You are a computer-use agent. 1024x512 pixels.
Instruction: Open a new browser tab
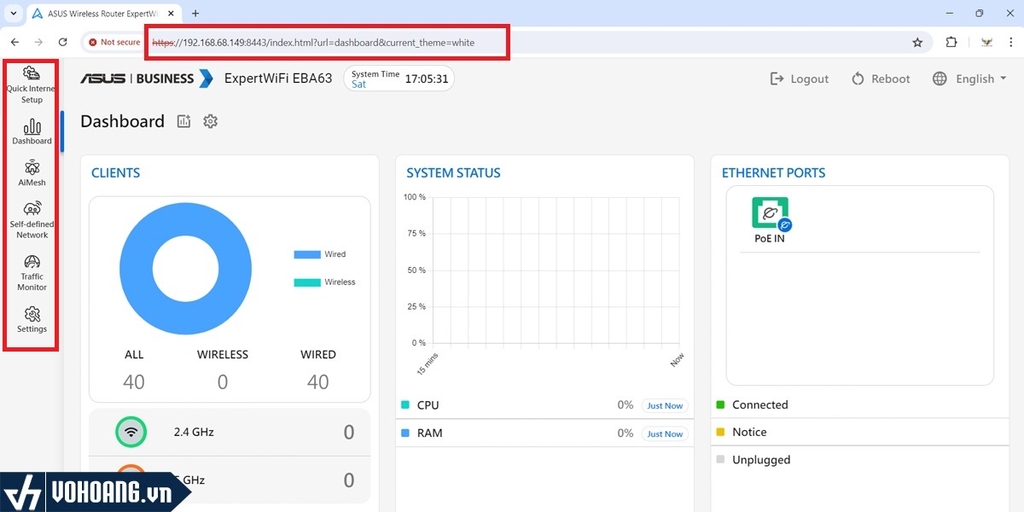[x=195, y=13]
